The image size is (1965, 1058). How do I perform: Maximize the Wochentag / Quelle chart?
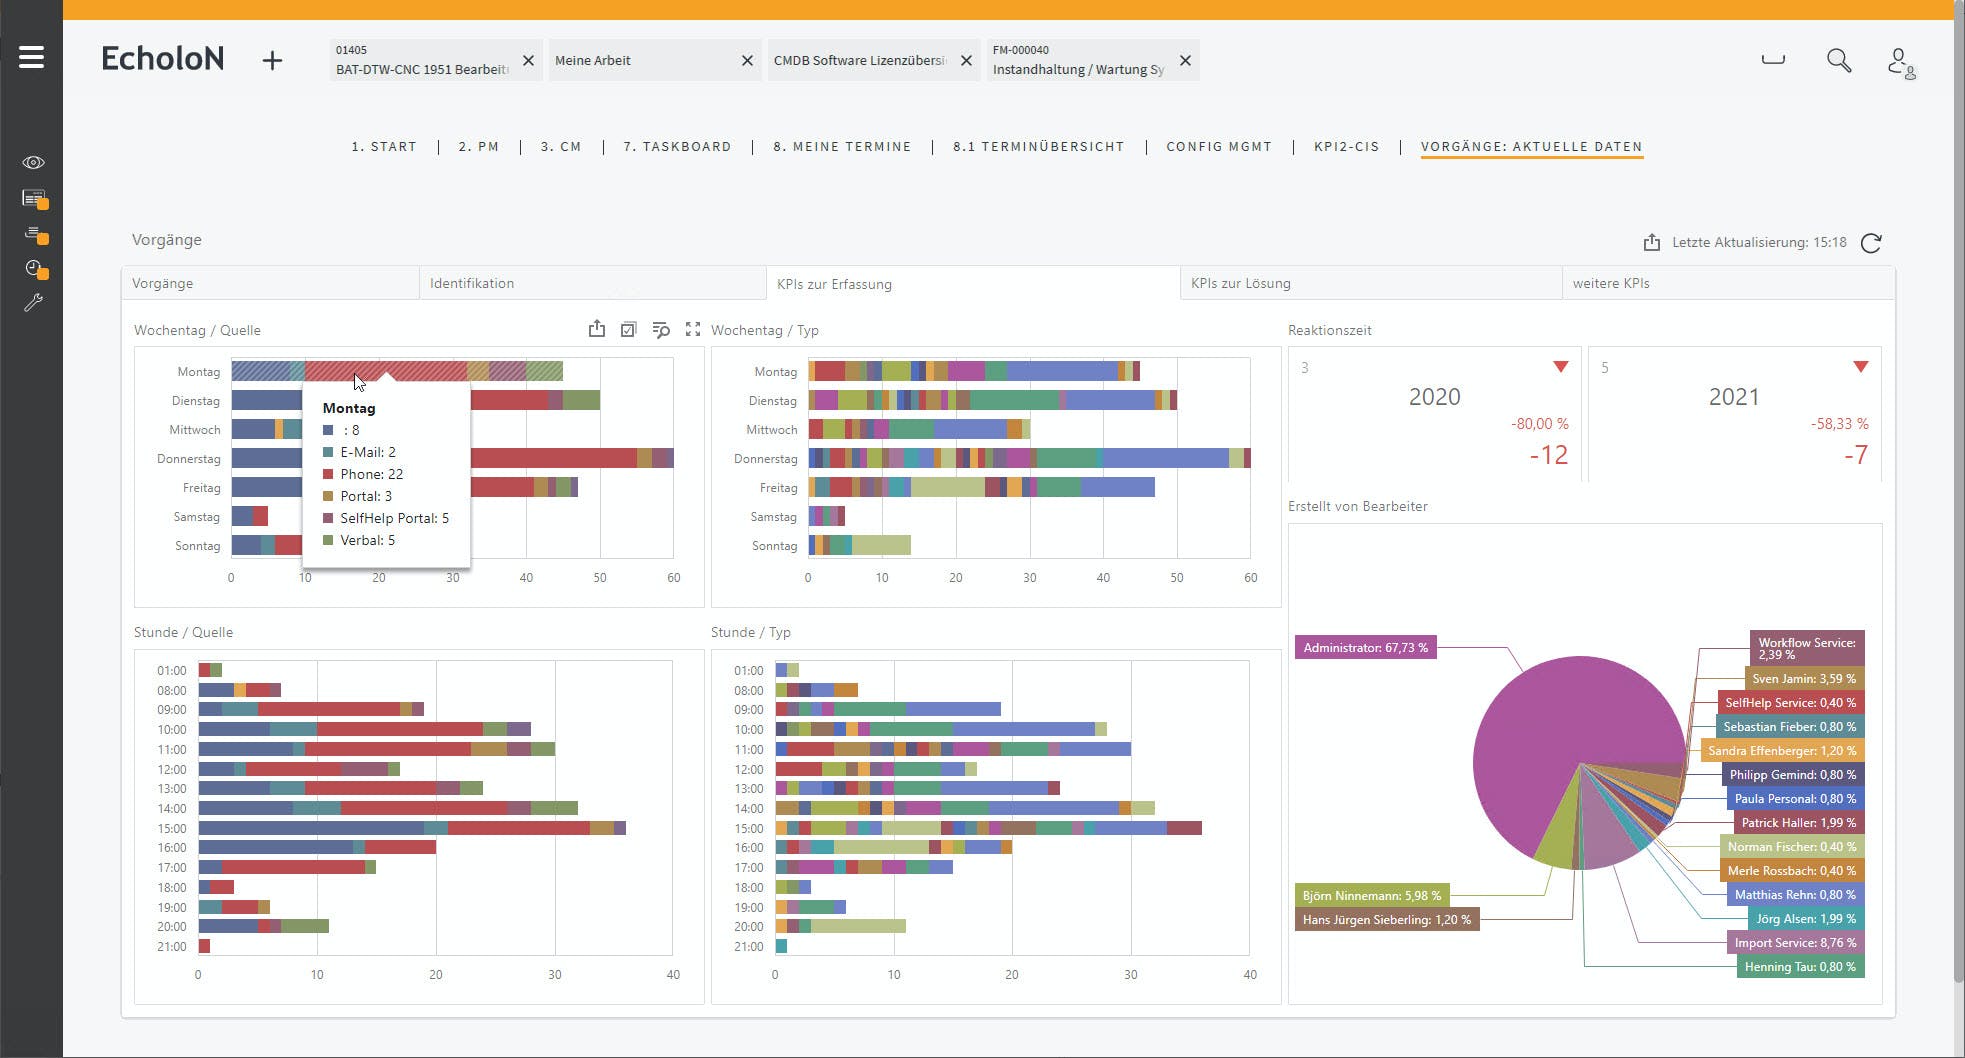[692, 329]
